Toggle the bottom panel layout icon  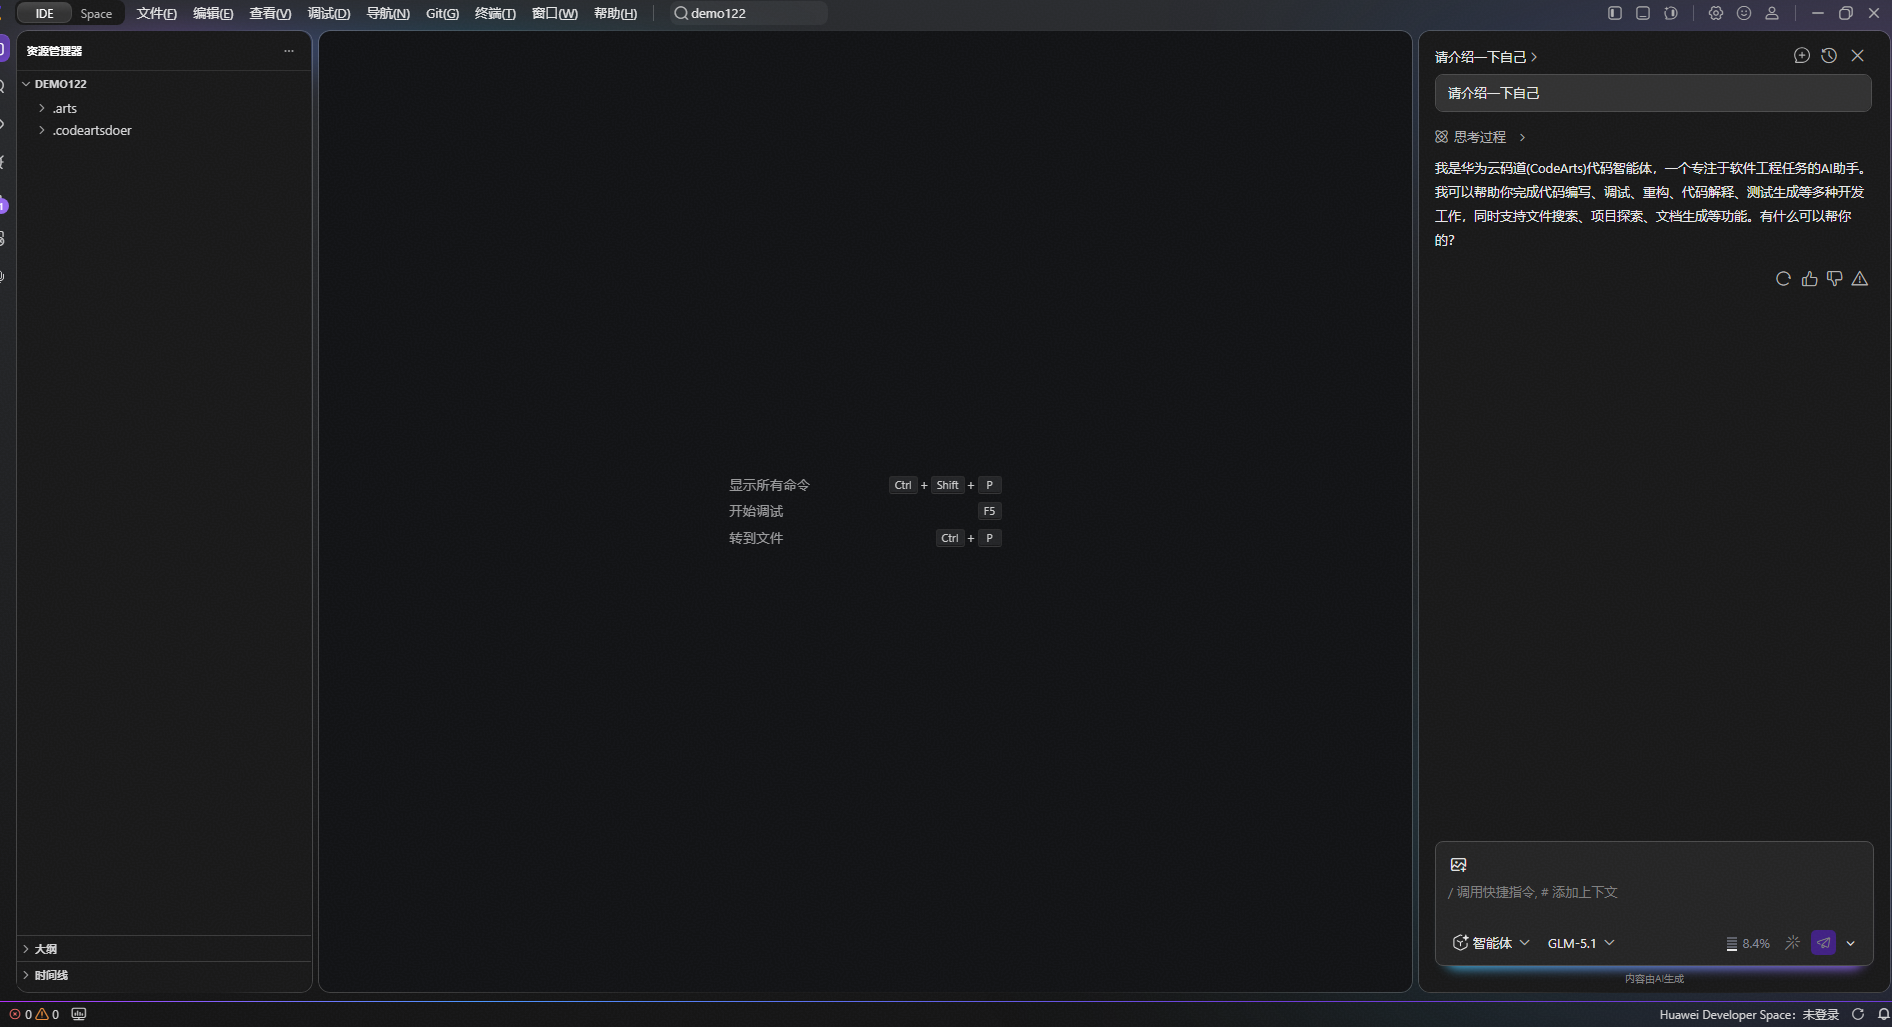(1642, 13)
